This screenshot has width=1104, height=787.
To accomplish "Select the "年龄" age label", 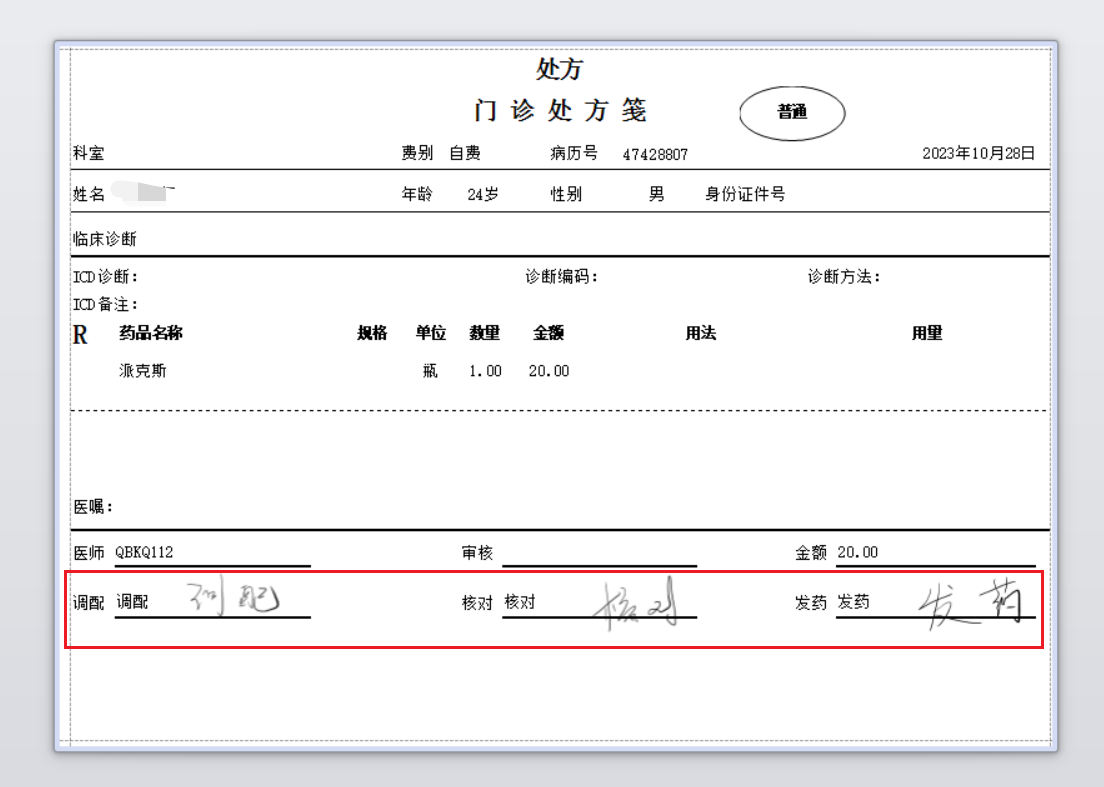I will [417, 194].
